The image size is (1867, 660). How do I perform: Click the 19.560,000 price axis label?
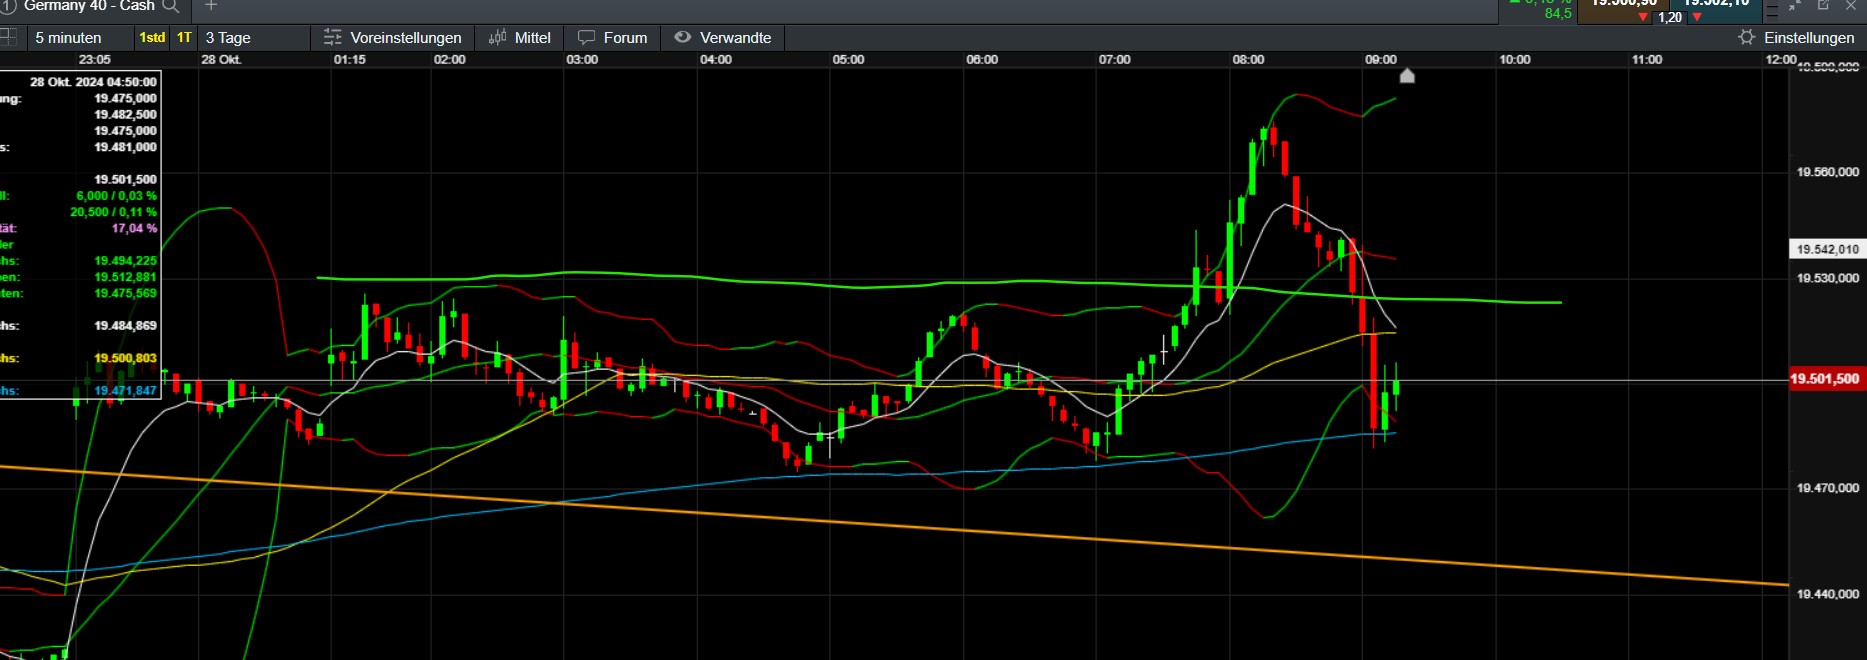1828,172
